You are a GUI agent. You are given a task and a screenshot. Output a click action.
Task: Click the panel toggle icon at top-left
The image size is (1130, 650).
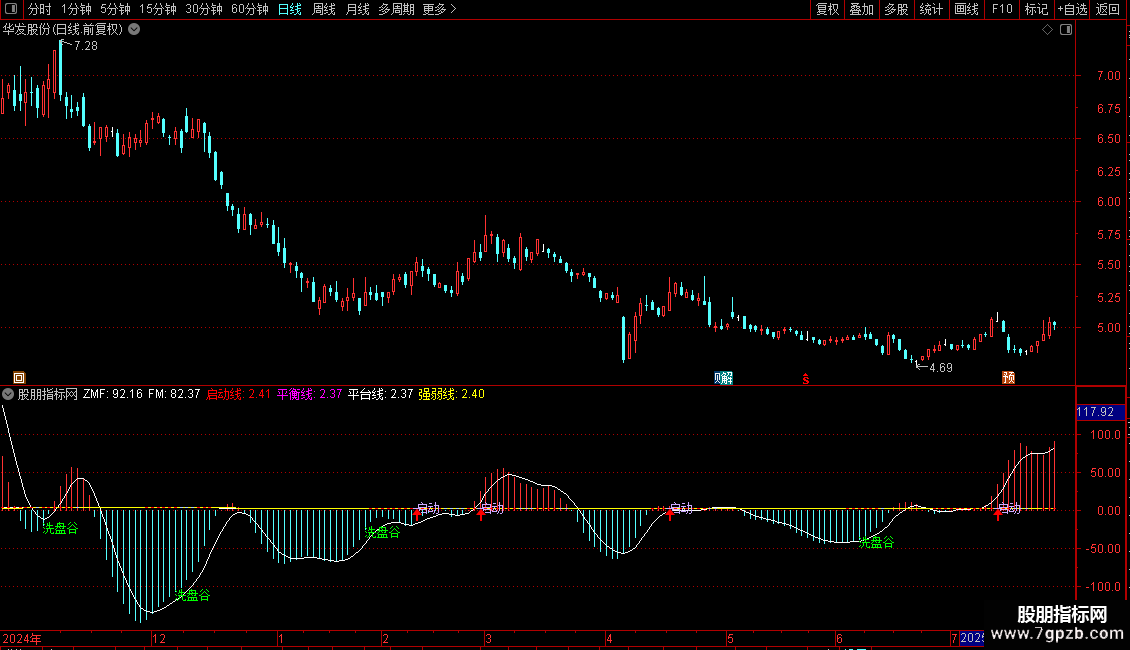click(12, 9)
